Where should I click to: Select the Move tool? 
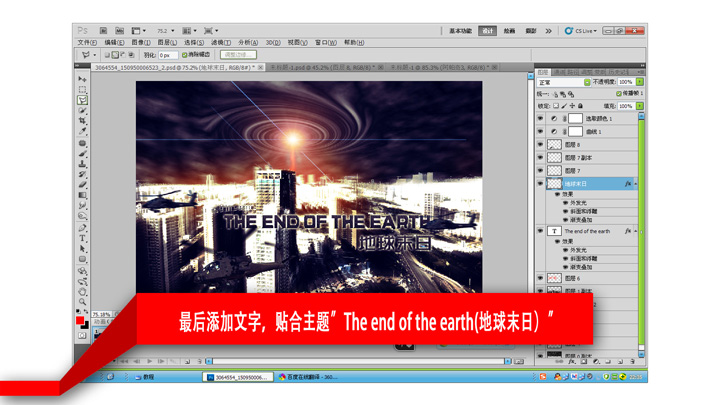pyautogui.click(x=82, y=79)
